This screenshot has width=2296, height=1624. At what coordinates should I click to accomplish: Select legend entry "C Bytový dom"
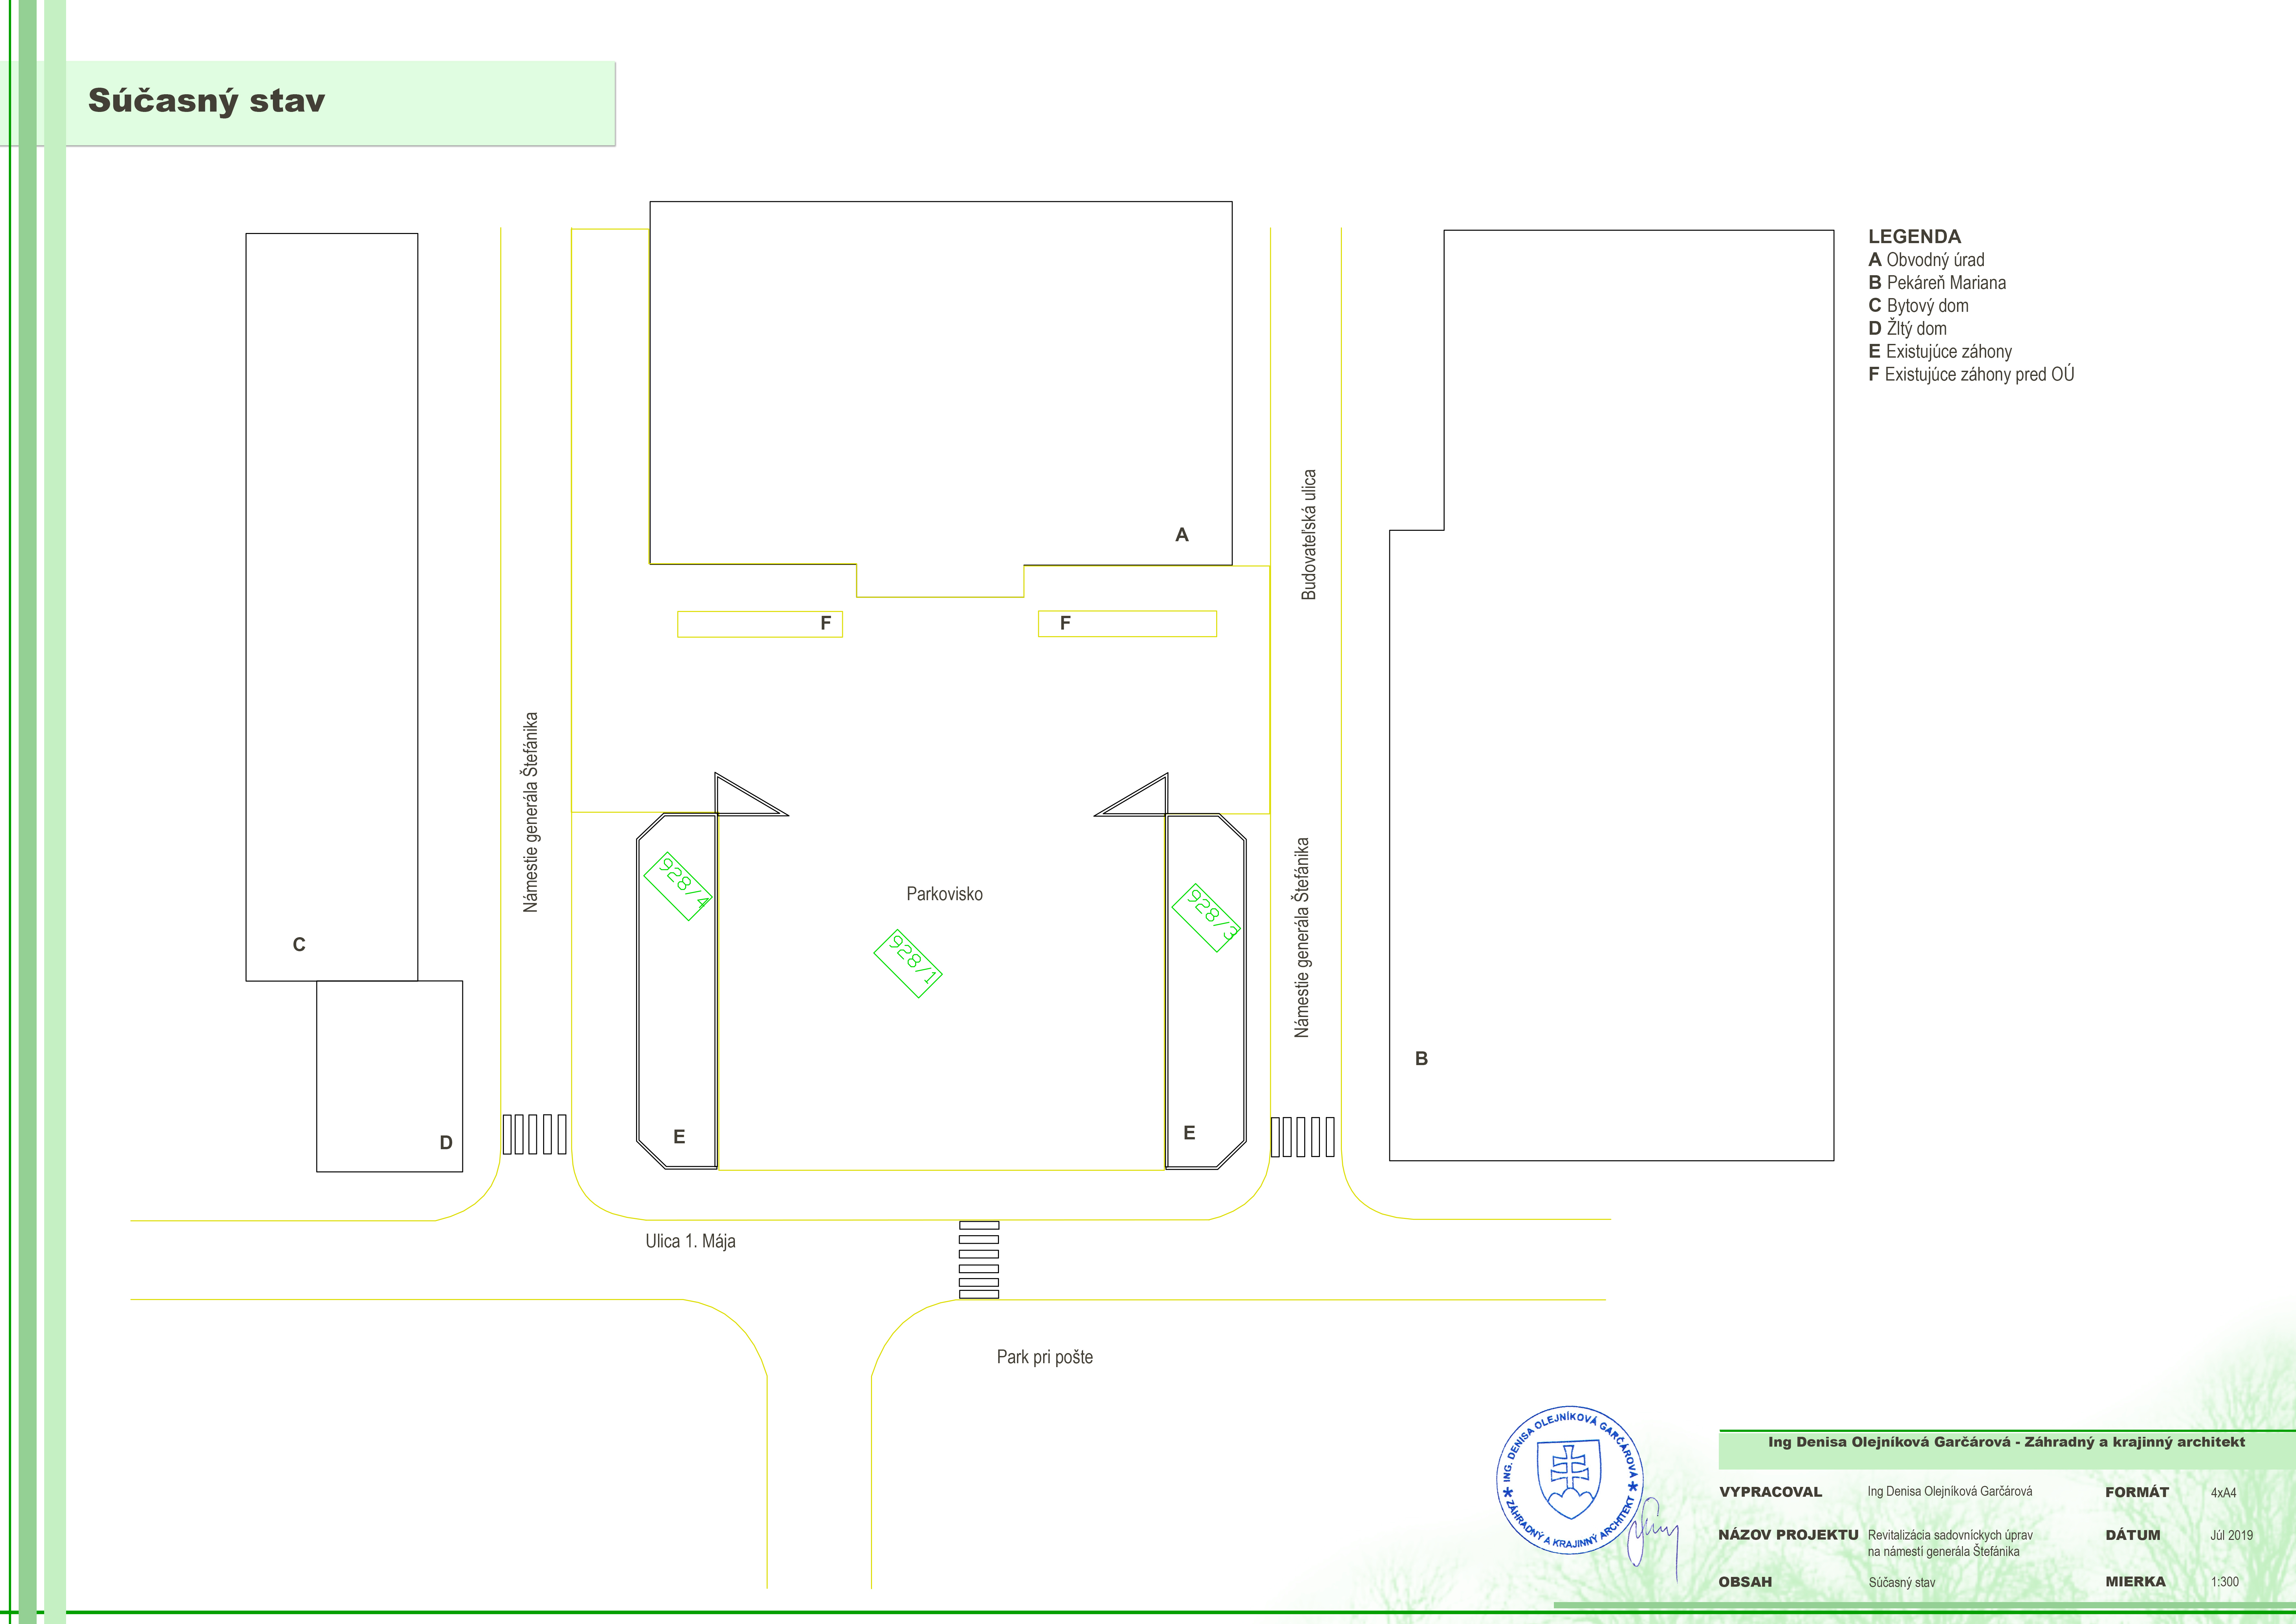click(1918, 306)
